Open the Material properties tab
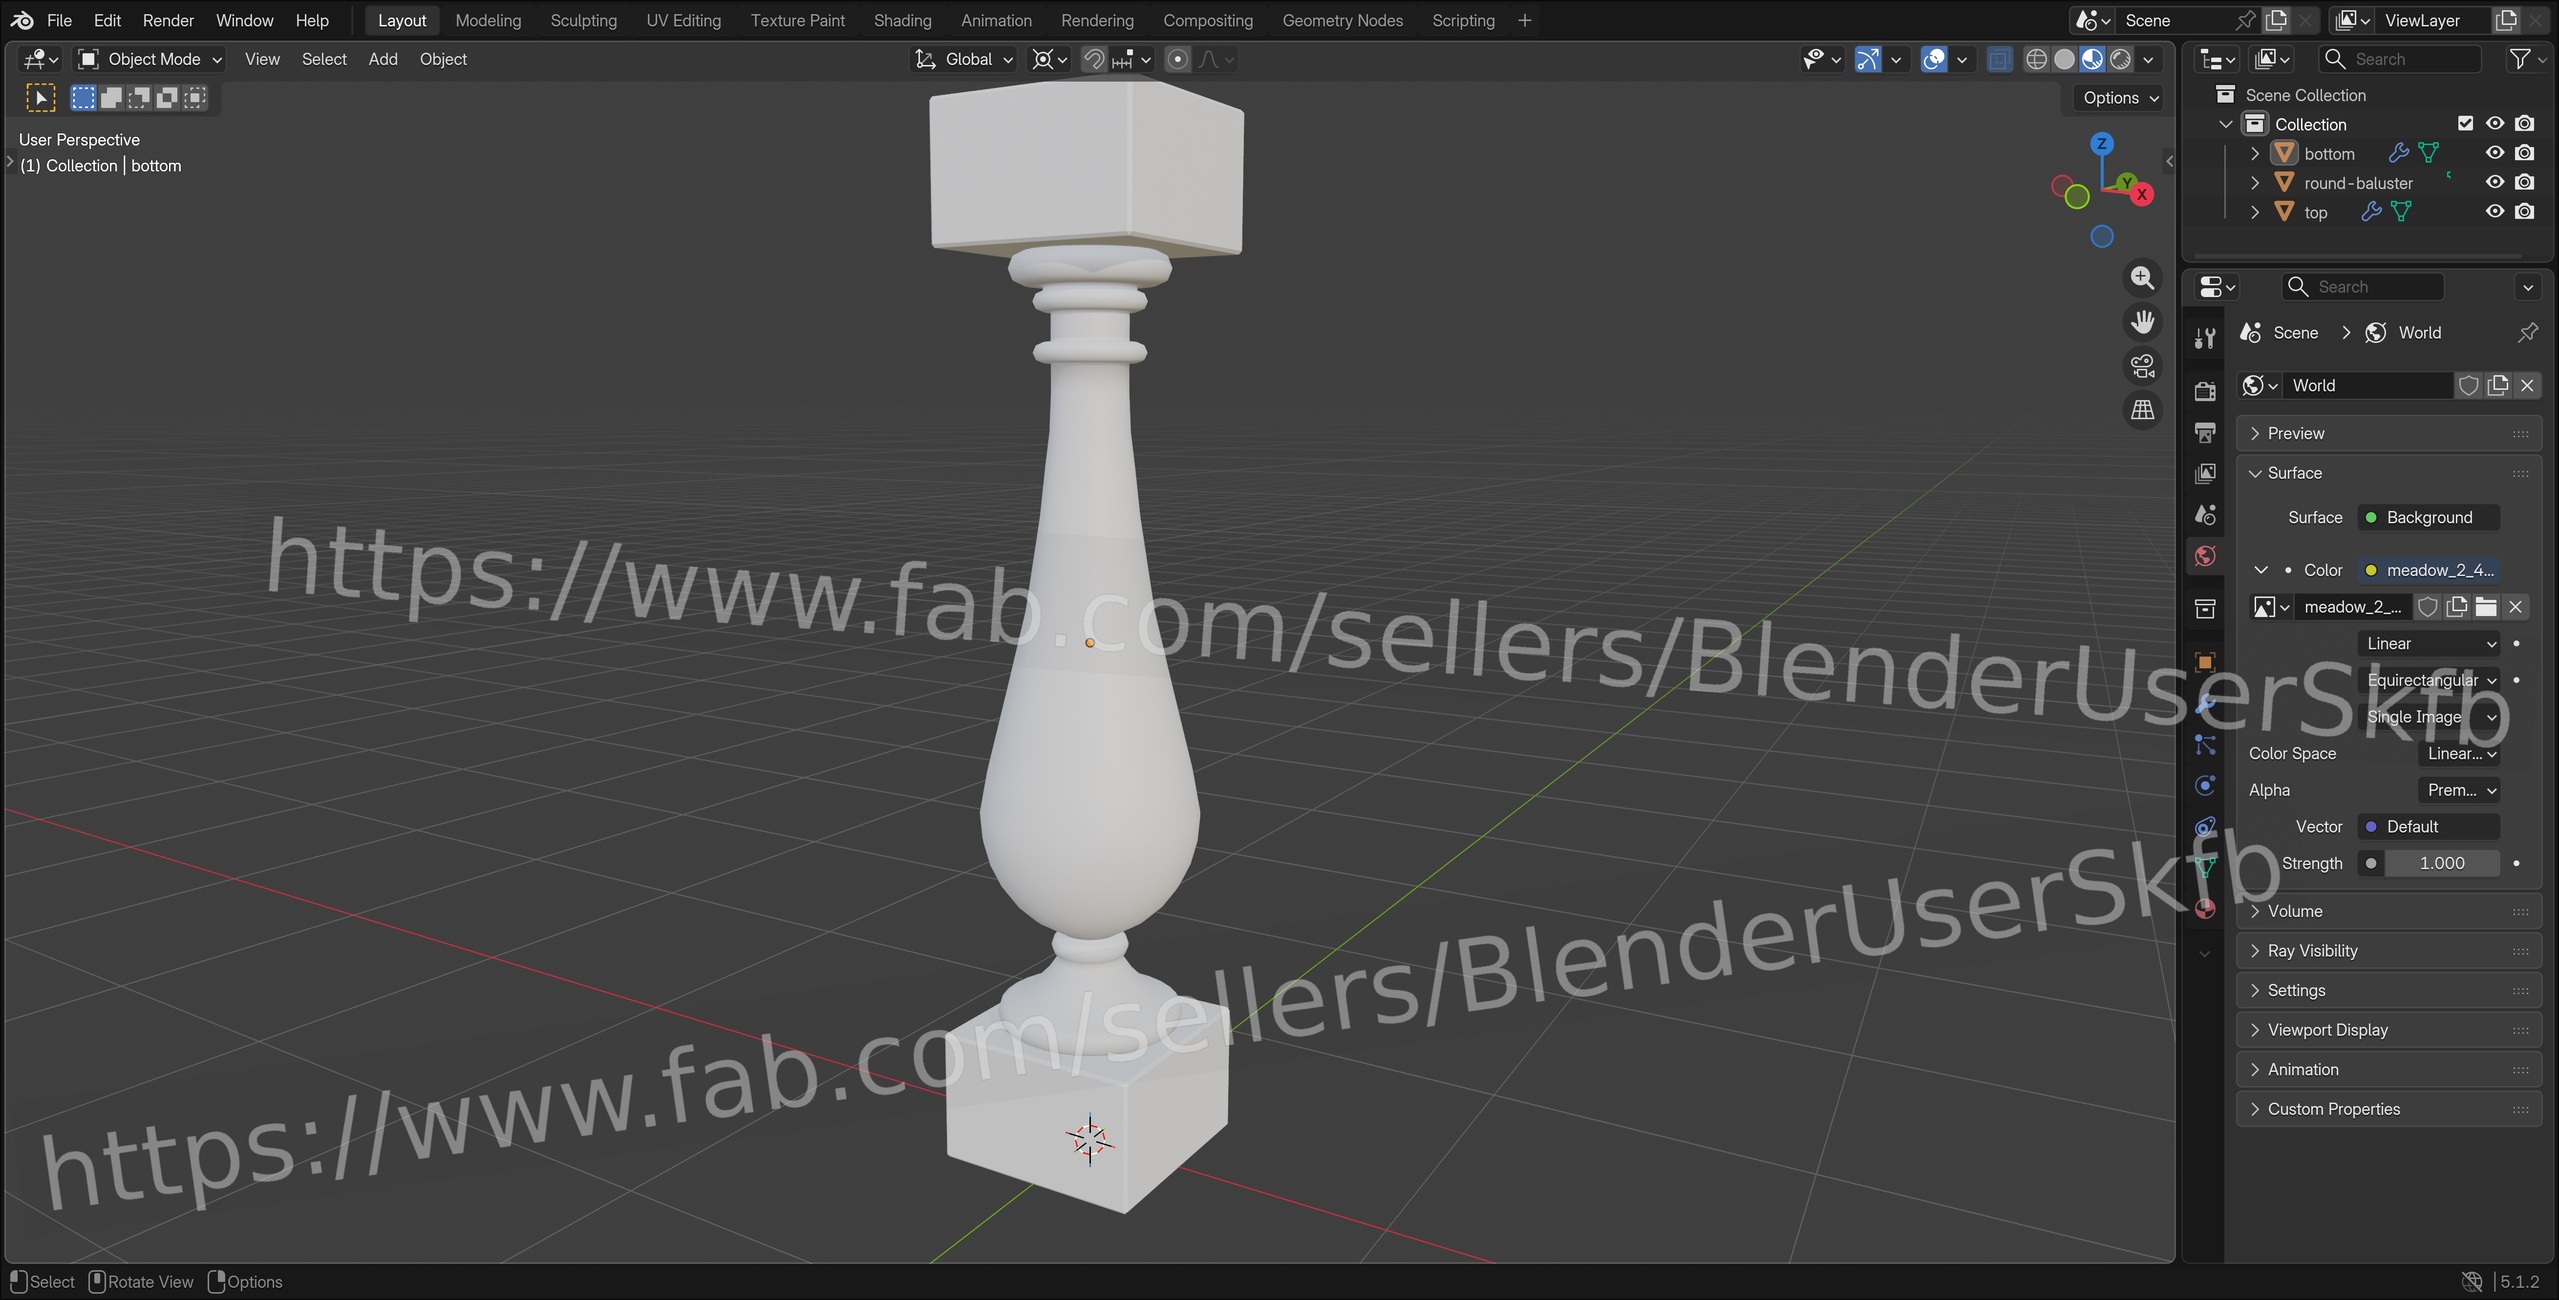Viewport: 2559px width, 1300px height. [x=2205, y=908]
